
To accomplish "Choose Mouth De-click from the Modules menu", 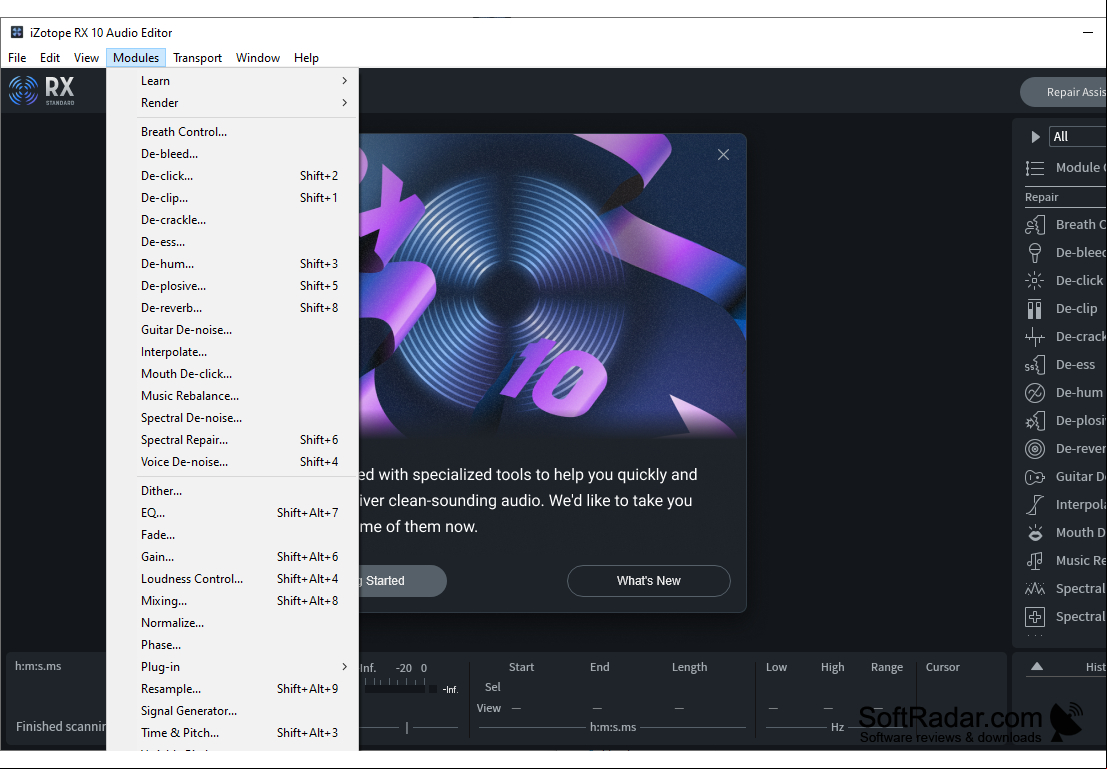I will coord(232,374).
